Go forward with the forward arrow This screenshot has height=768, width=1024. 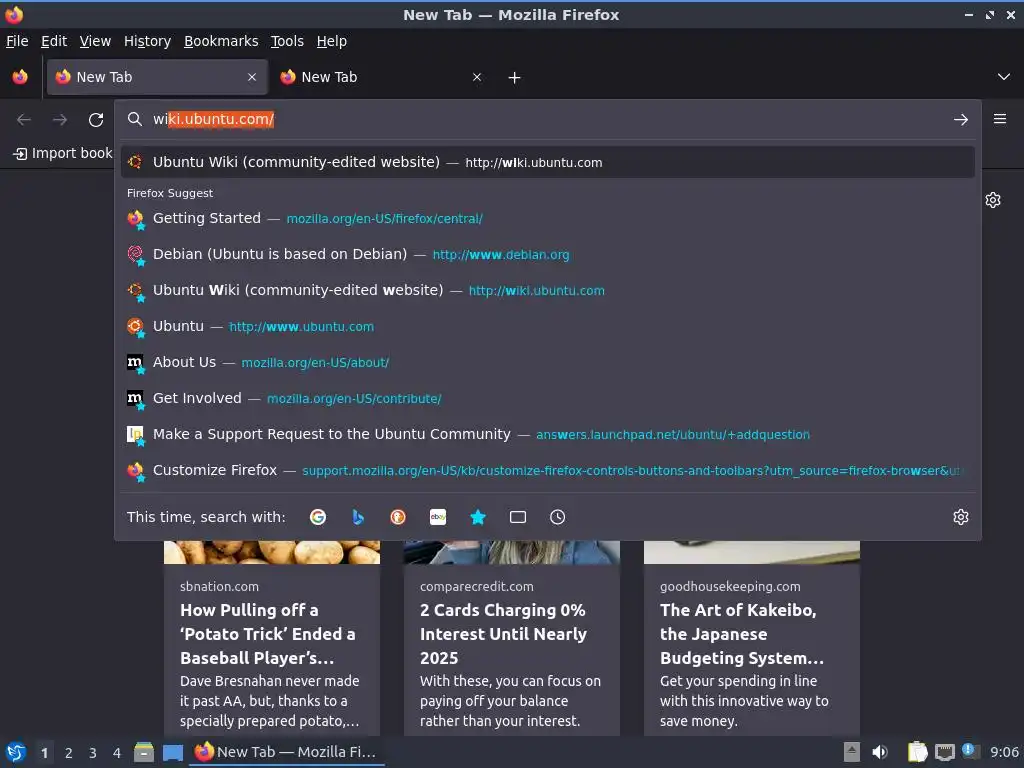pyautogui.click(x=60, y=120)
